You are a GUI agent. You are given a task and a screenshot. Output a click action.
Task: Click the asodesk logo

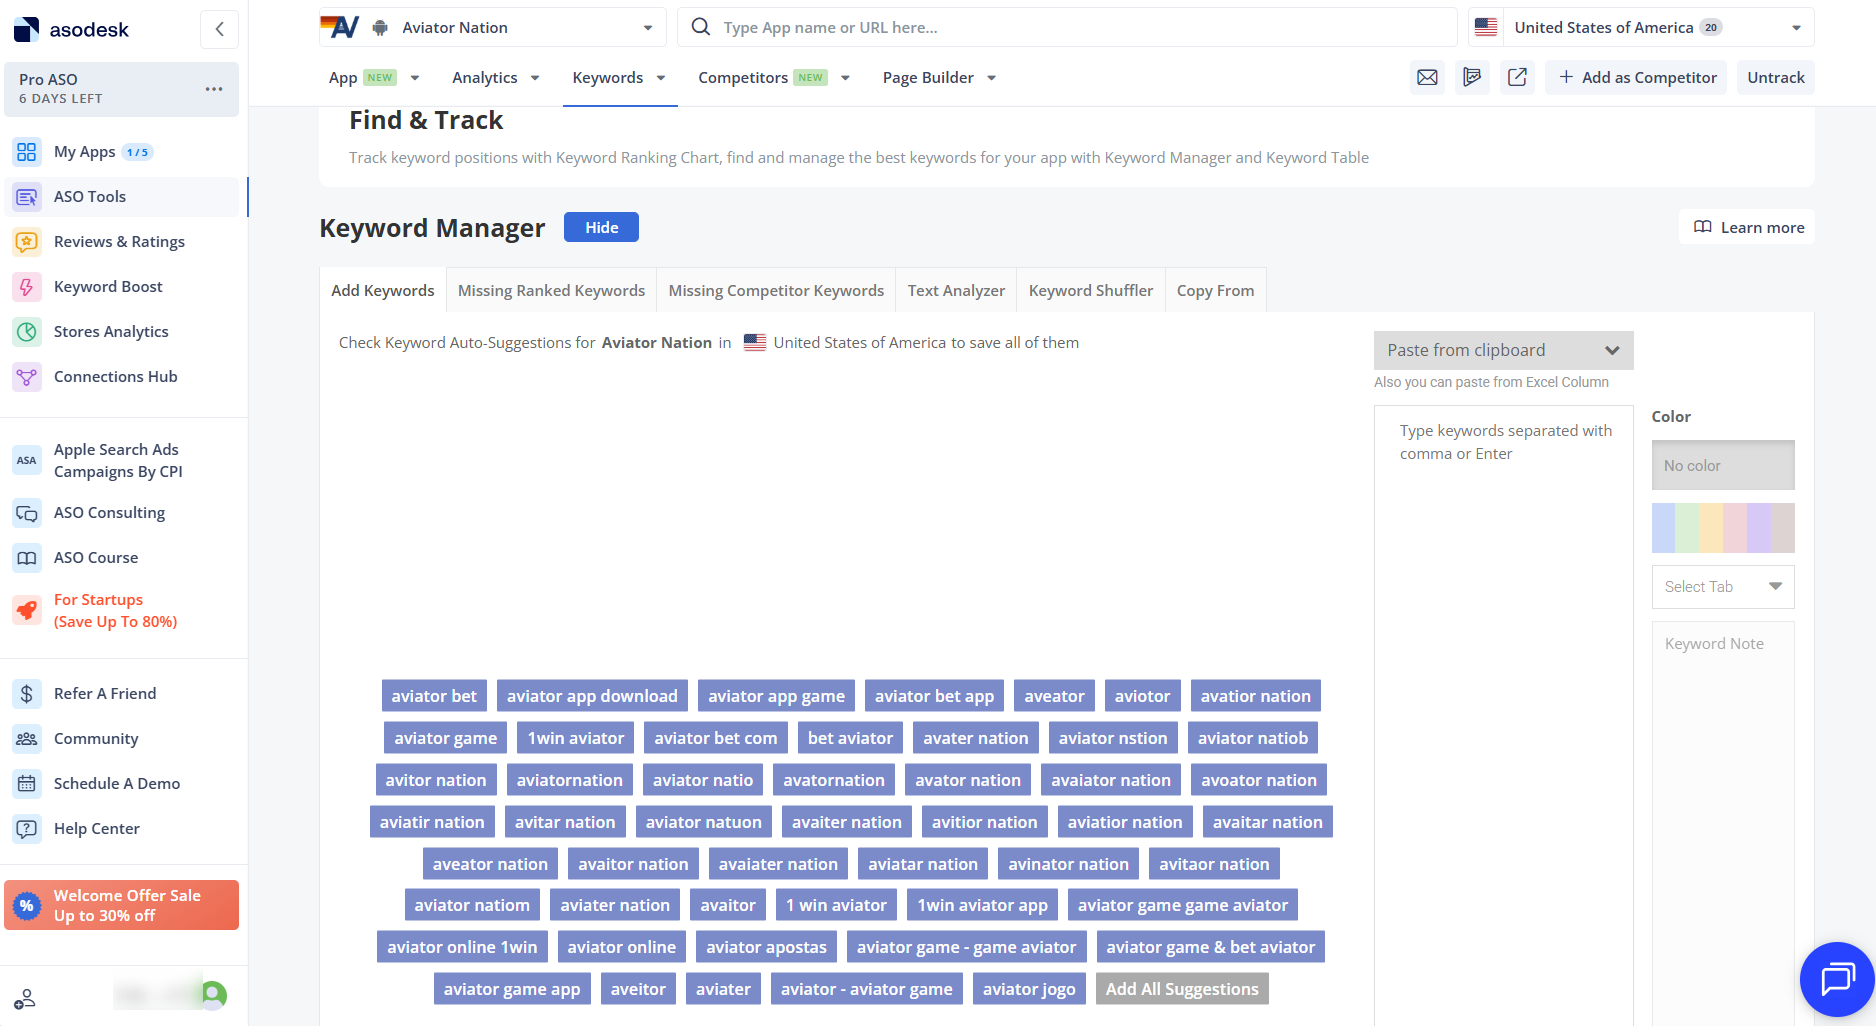click(71, 29)
